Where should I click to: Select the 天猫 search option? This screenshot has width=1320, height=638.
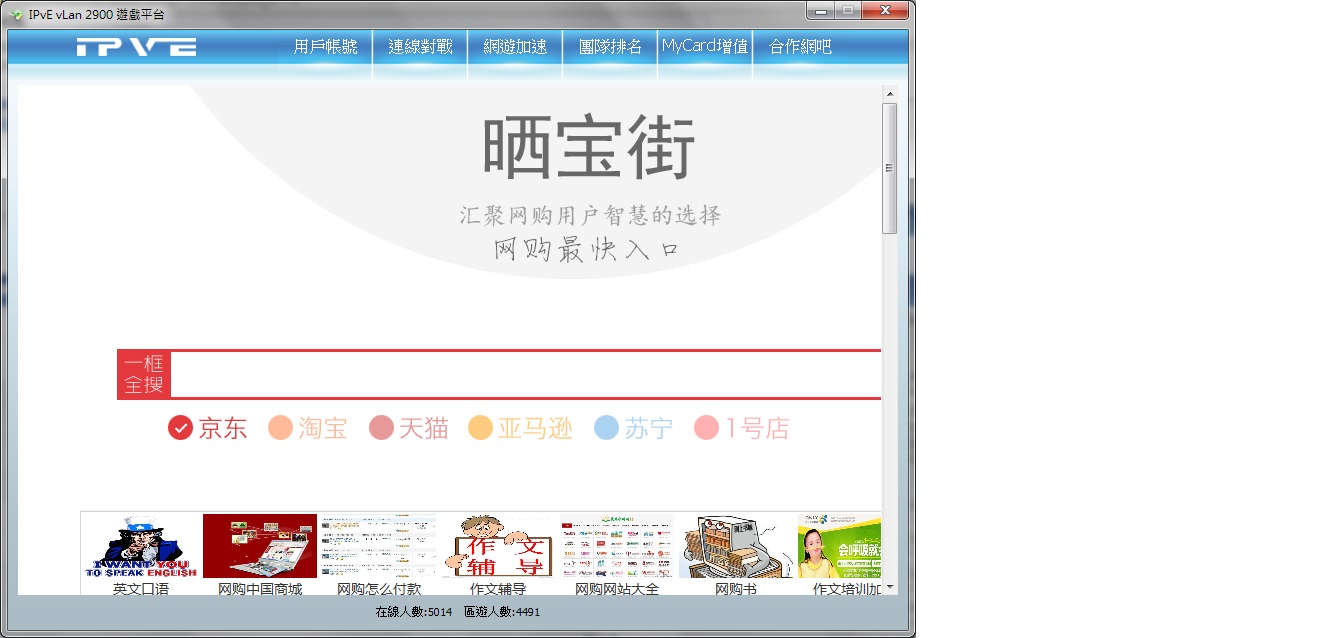[x=408, y=428]
